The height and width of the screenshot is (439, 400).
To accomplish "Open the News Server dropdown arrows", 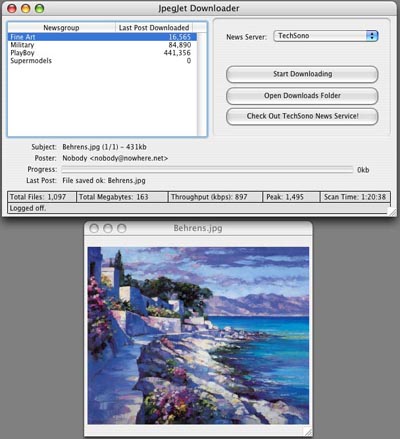I will click(x=372, y=36).
